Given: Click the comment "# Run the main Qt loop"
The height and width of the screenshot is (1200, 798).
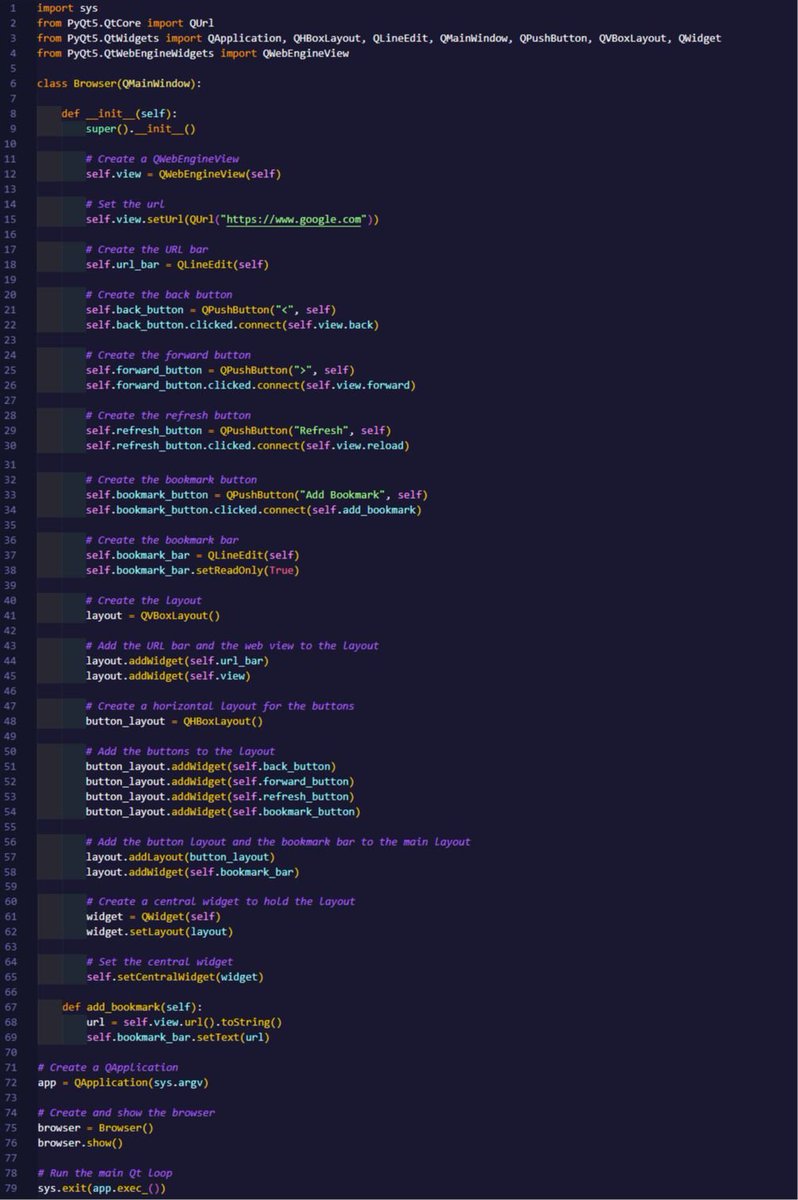Looking at the screenshot, I should pos(104,1173).
